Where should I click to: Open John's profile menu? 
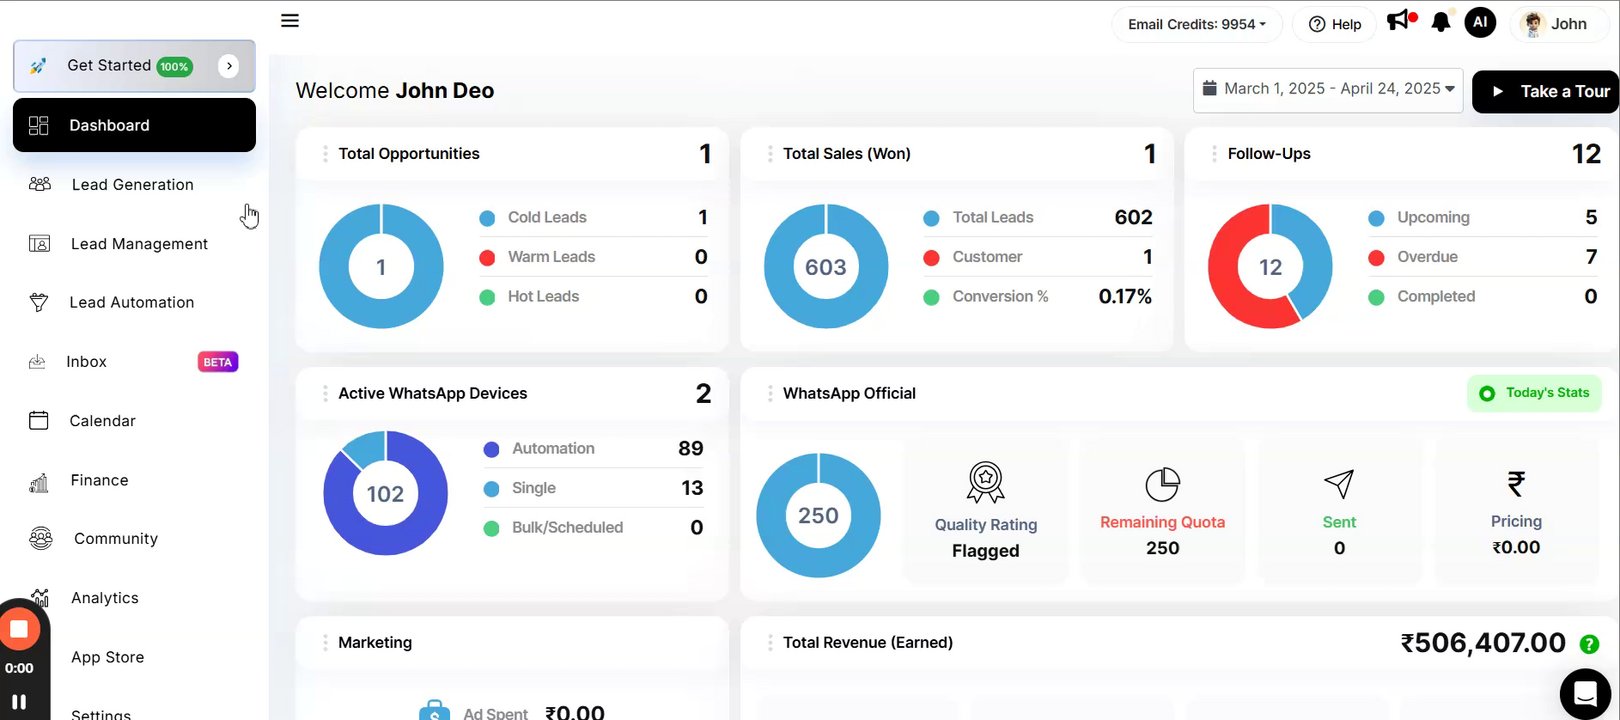pyautogui.click(x=1554, y=24)
